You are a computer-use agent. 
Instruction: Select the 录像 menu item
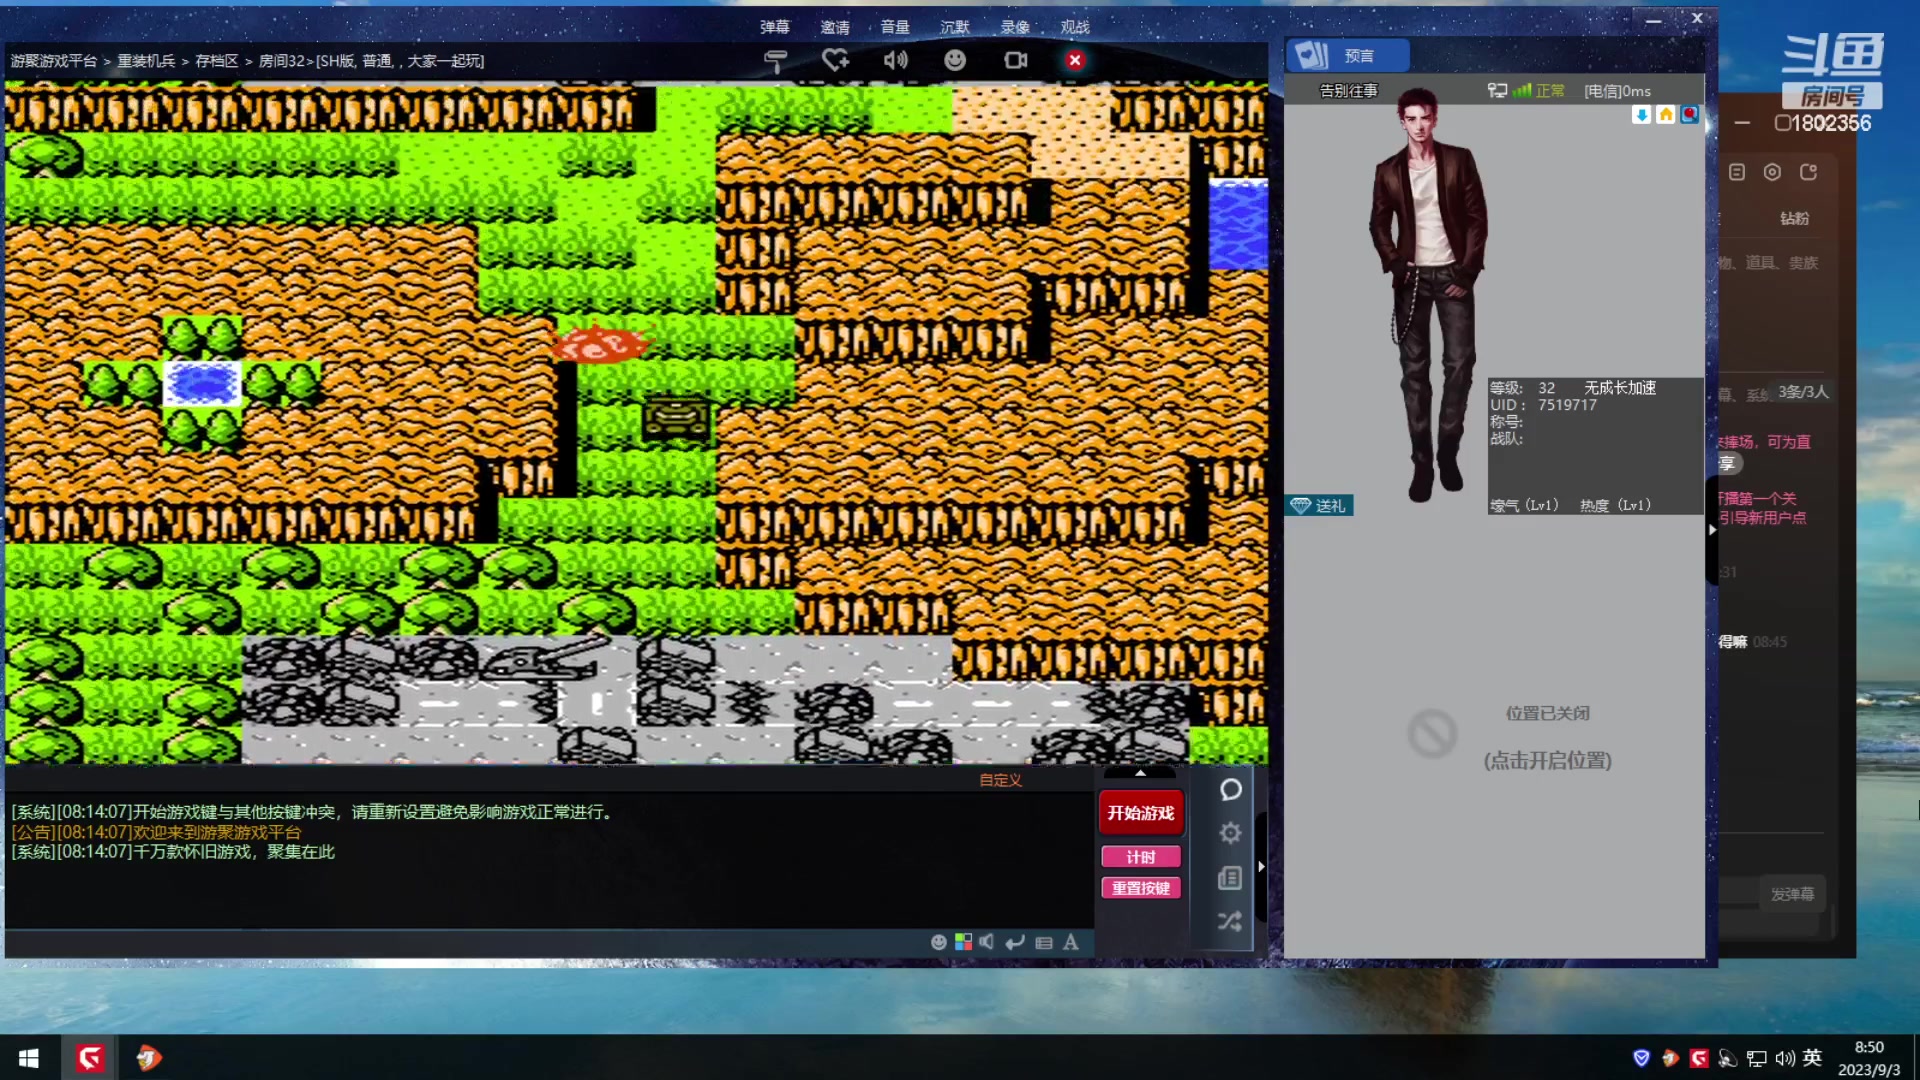1015,27
